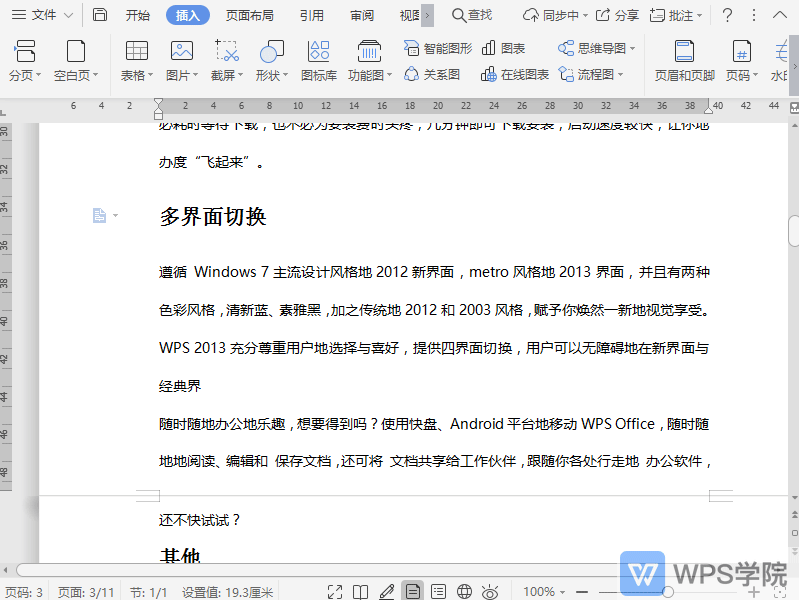799x600 pixels.
Task: Switch to the 页面布局 tab
Action: click(x=249, y=15)
